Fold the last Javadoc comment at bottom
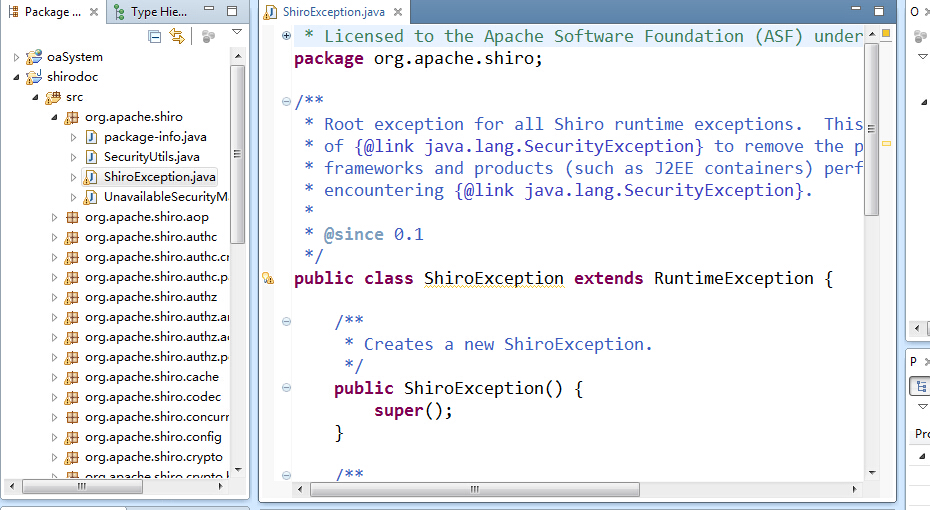 (286, 475)
